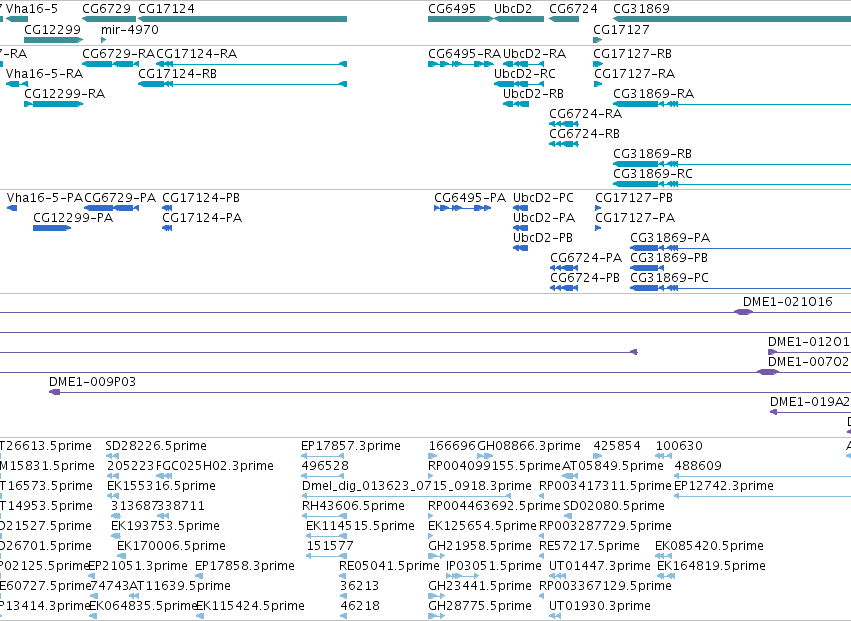
Task: Click EST 425854 label
Action: [x=617, y=446]
